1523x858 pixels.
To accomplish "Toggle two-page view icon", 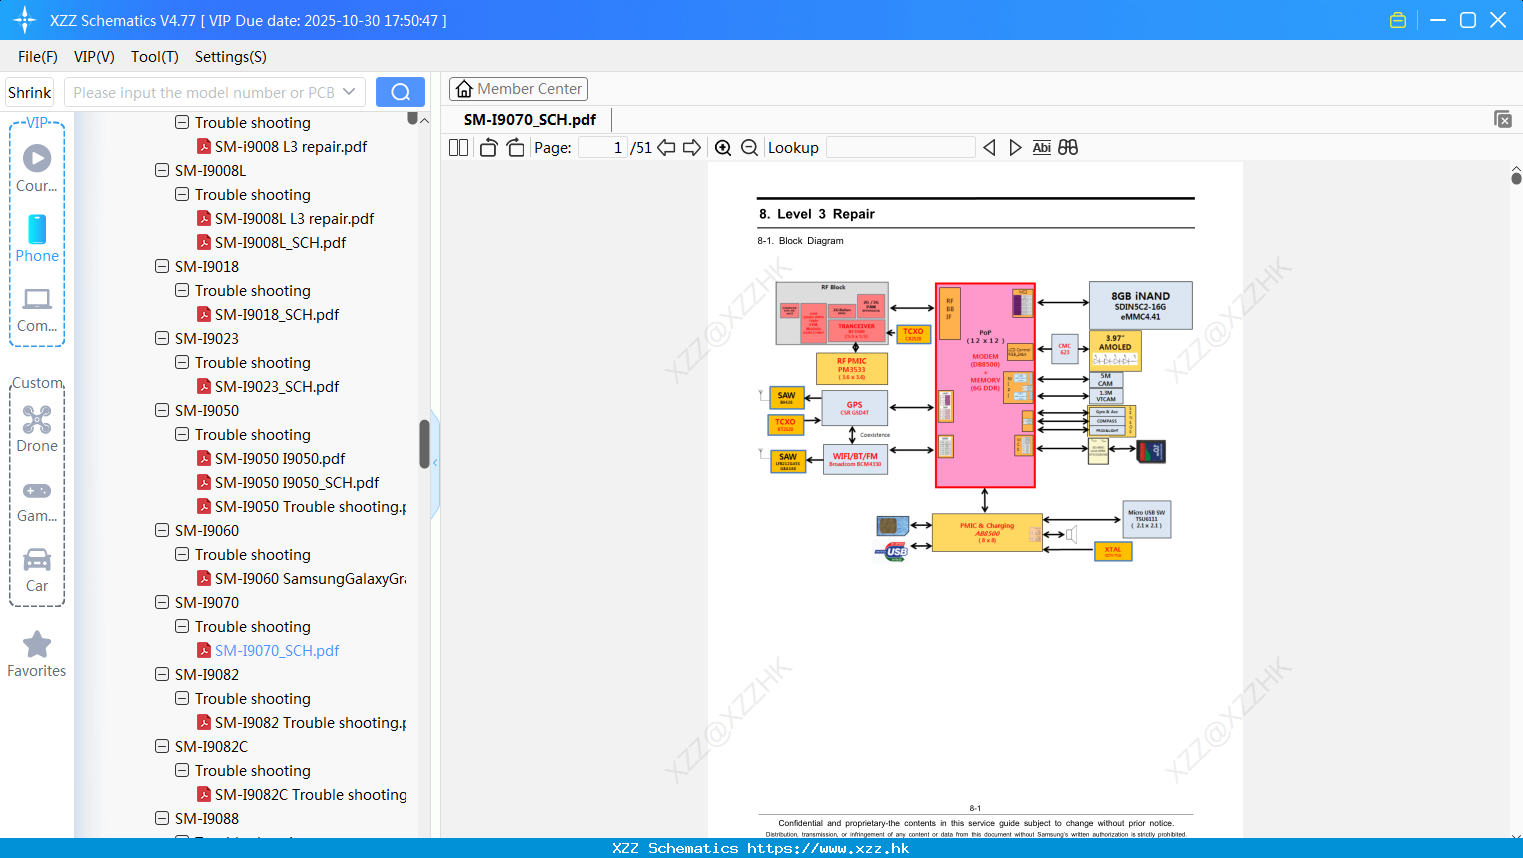I will tap(459, 147).
